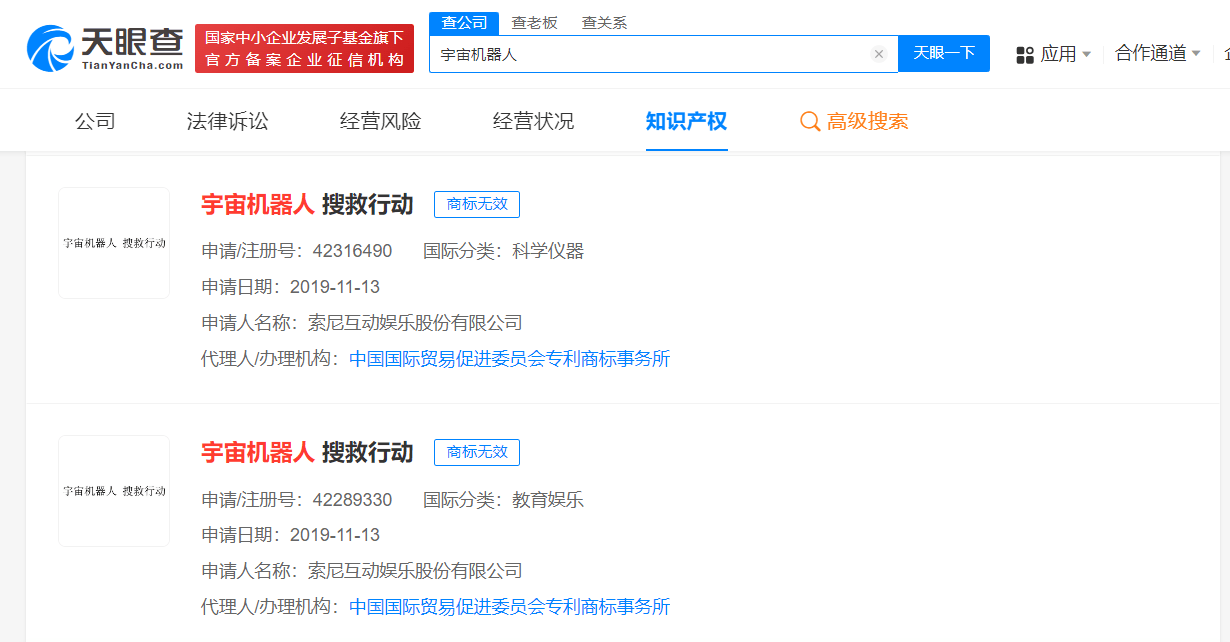Open agent link in the 42289330 result

[510, 607]
